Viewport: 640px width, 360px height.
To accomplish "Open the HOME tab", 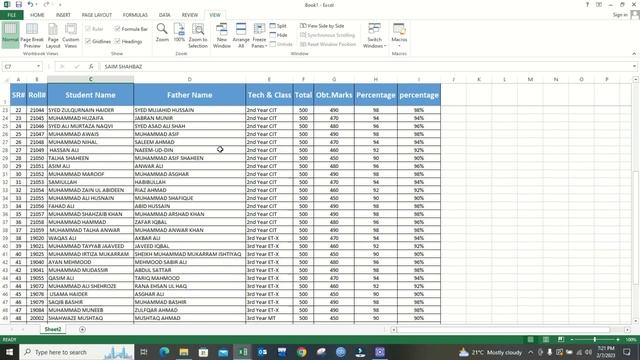I will pyautogui.click(x=37, y=15).
